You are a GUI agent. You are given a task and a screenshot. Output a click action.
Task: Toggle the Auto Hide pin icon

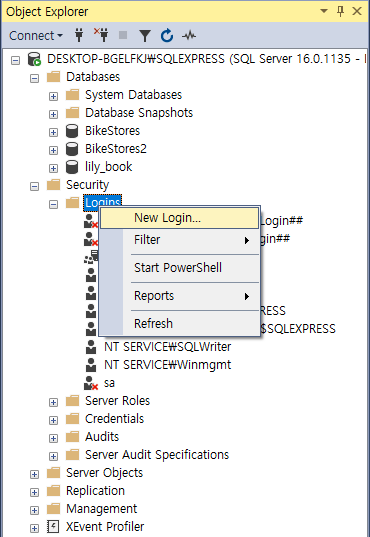[340, 11]
